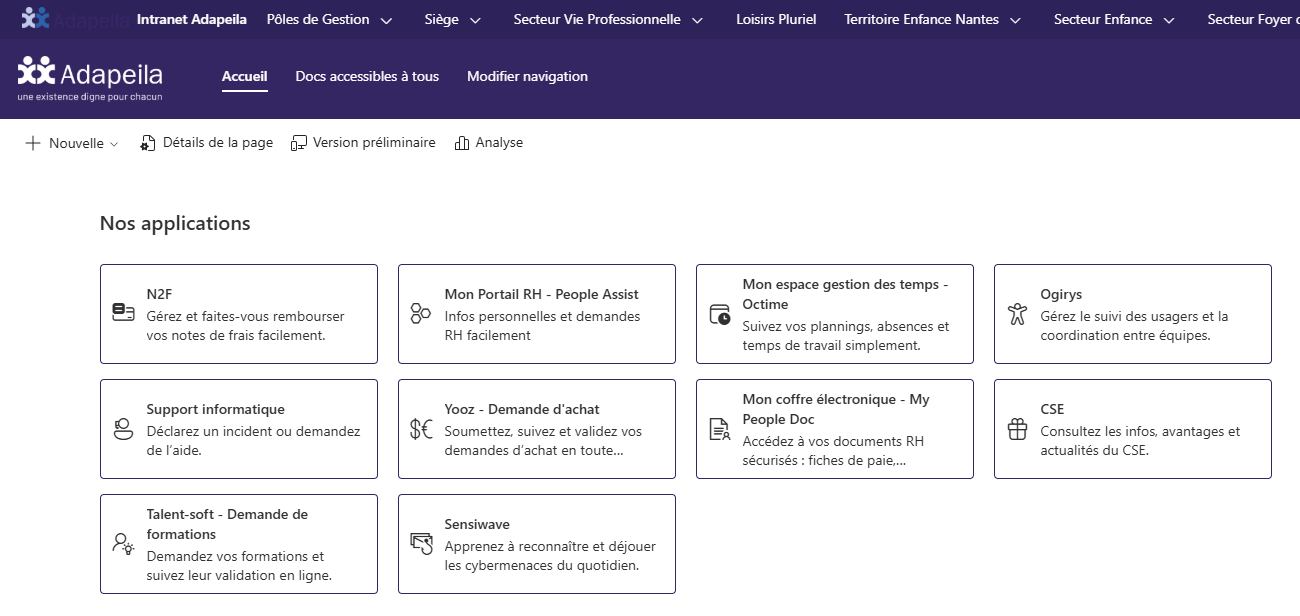The image size is (1300, 616).
Task: Open the Ogirys application title
Action: tap(1061, 294)
